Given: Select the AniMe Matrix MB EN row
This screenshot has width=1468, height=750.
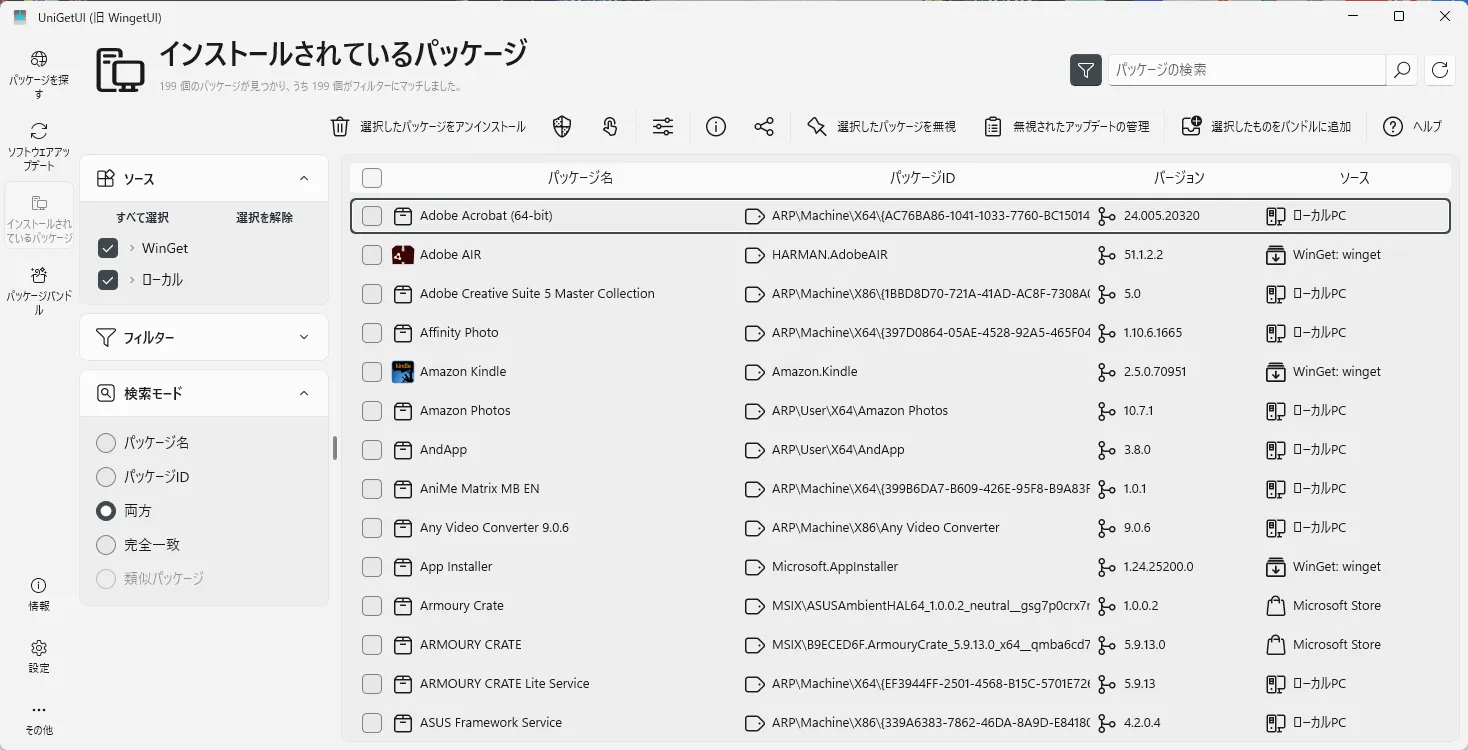Looking at the screenshot, I should [900, 489].
